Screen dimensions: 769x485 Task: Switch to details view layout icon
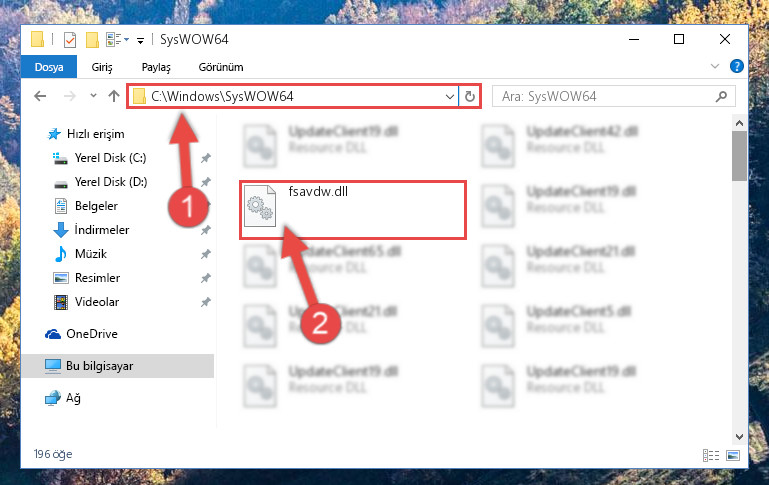(711, 456)
